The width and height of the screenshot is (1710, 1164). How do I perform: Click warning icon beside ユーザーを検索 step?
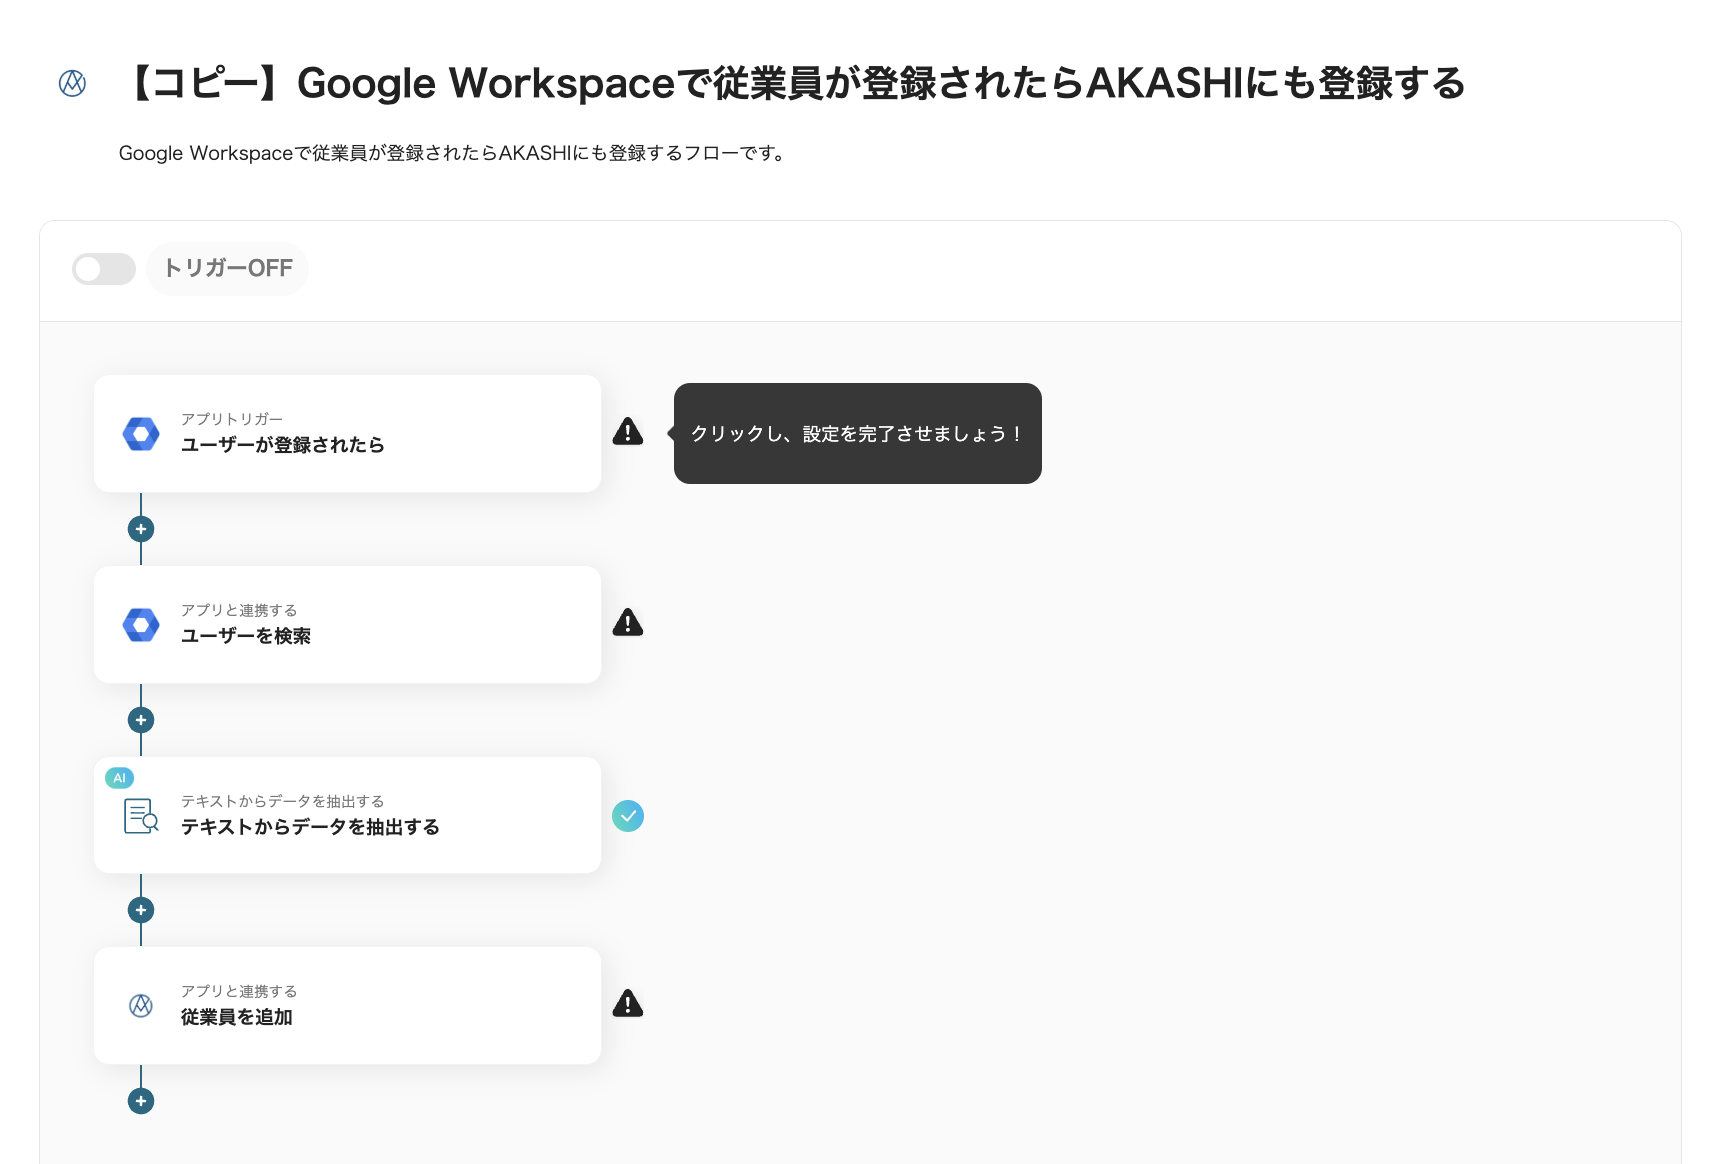[x=628, y=623]
